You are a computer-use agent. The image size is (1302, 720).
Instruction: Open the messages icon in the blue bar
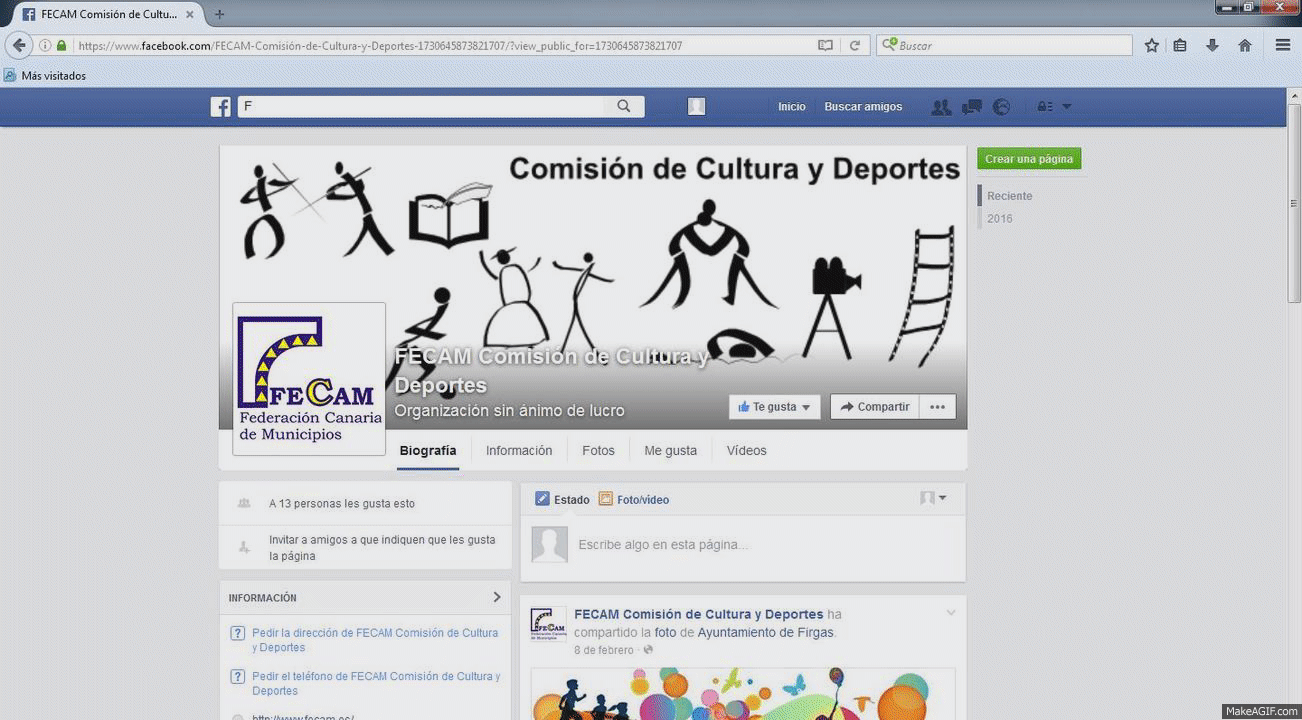(x=971, y=107)
